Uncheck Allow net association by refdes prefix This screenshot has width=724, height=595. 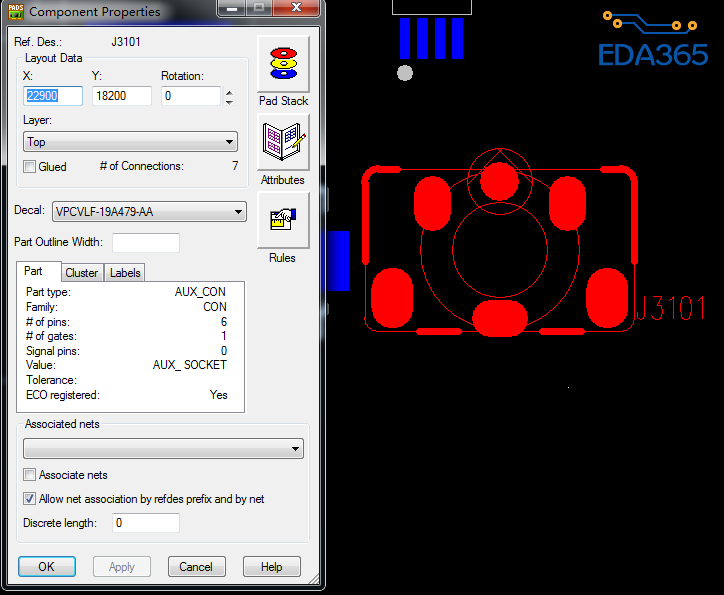pyautogui.click(x=30, y=499)
